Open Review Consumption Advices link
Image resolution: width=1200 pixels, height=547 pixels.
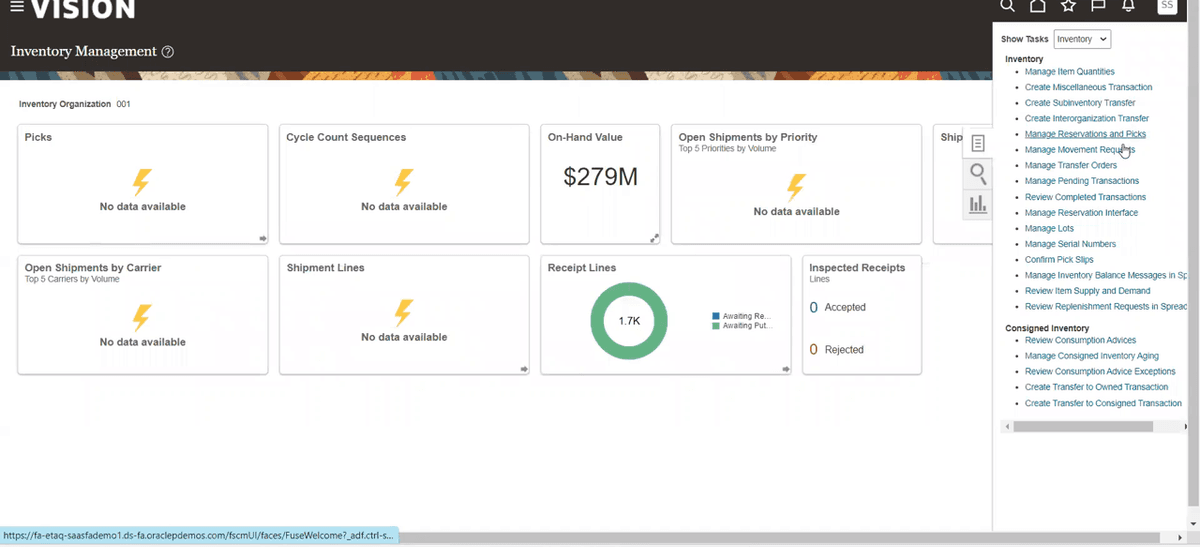tap(1080, 340)
